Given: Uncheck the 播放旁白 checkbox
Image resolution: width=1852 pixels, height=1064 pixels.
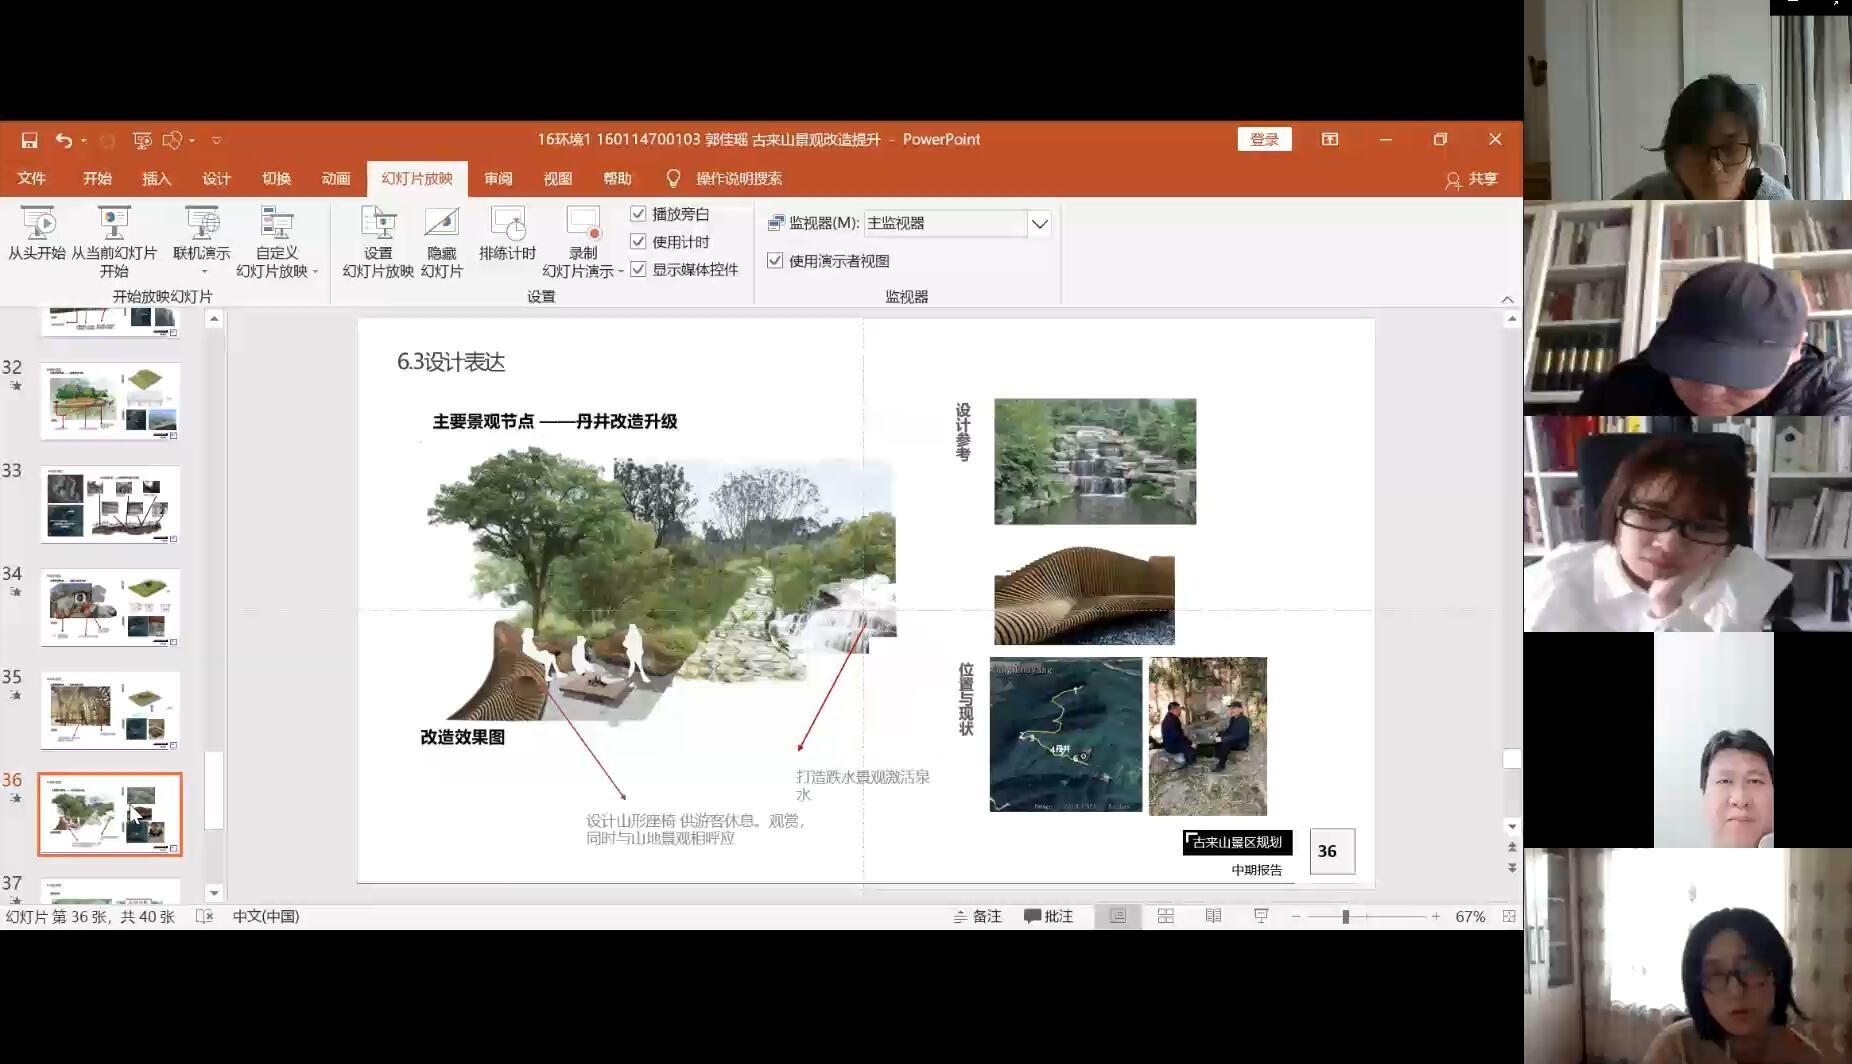Looking at the screenshot, I should [638, 214].
